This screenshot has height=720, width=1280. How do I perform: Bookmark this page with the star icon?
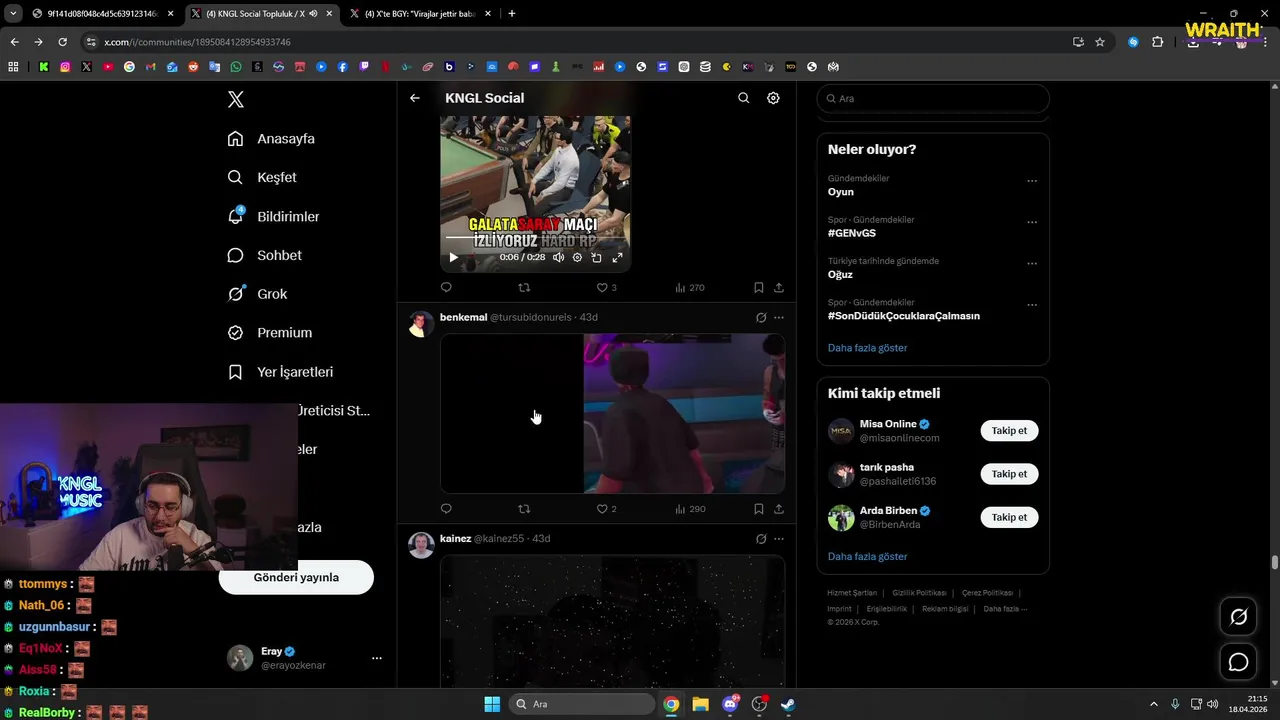tap(1100, 42)
